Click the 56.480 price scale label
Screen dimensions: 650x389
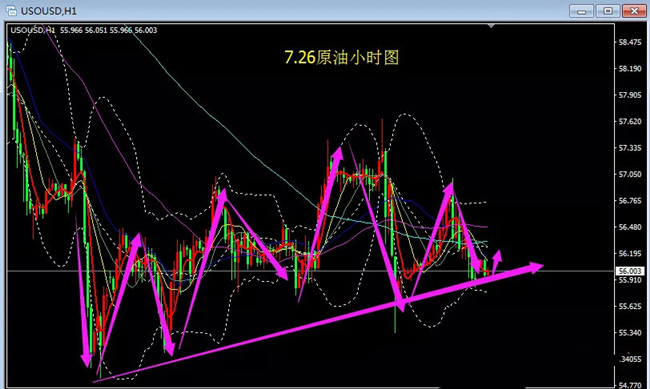point(630,227)
